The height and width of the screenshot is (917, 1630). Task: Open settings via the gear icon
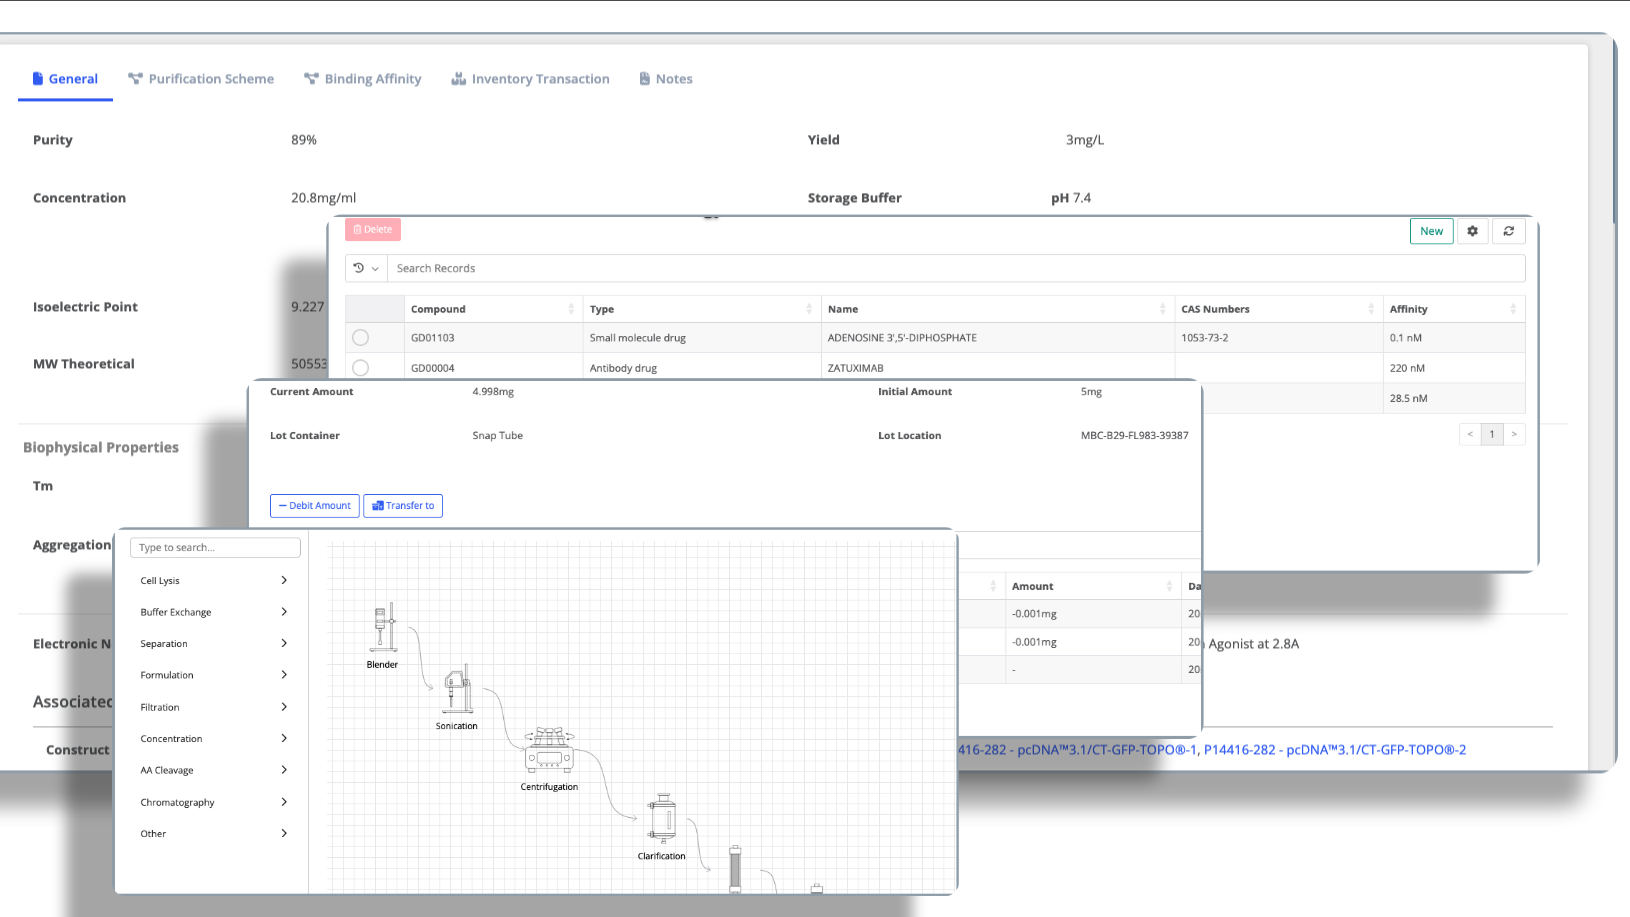1472,231
